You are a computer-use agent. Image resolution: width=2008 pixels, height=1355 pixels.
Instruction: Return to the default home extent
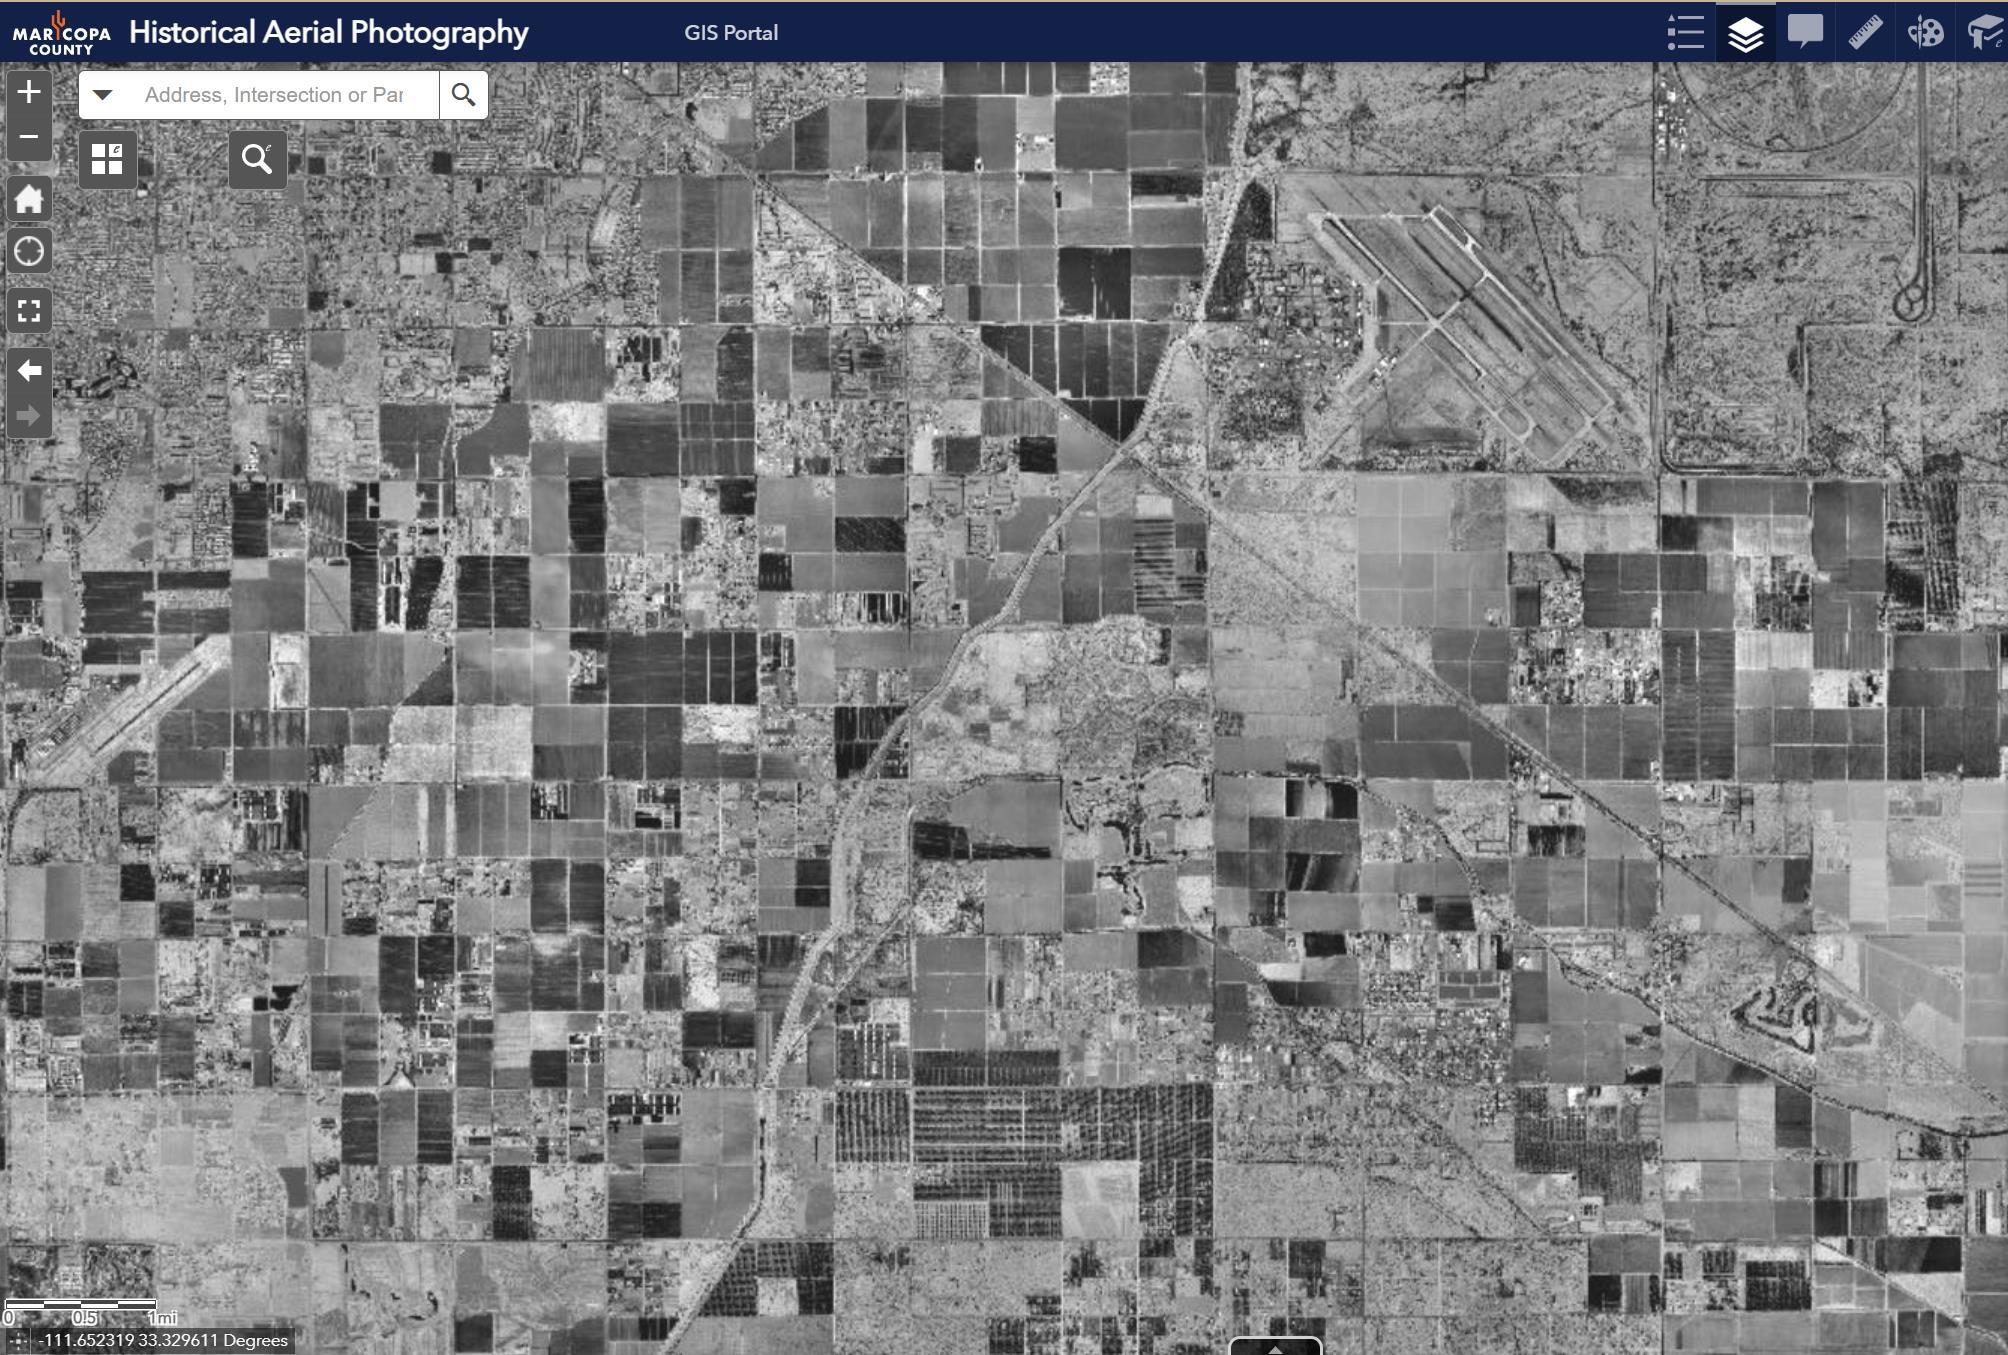click(x=29, y=199)
